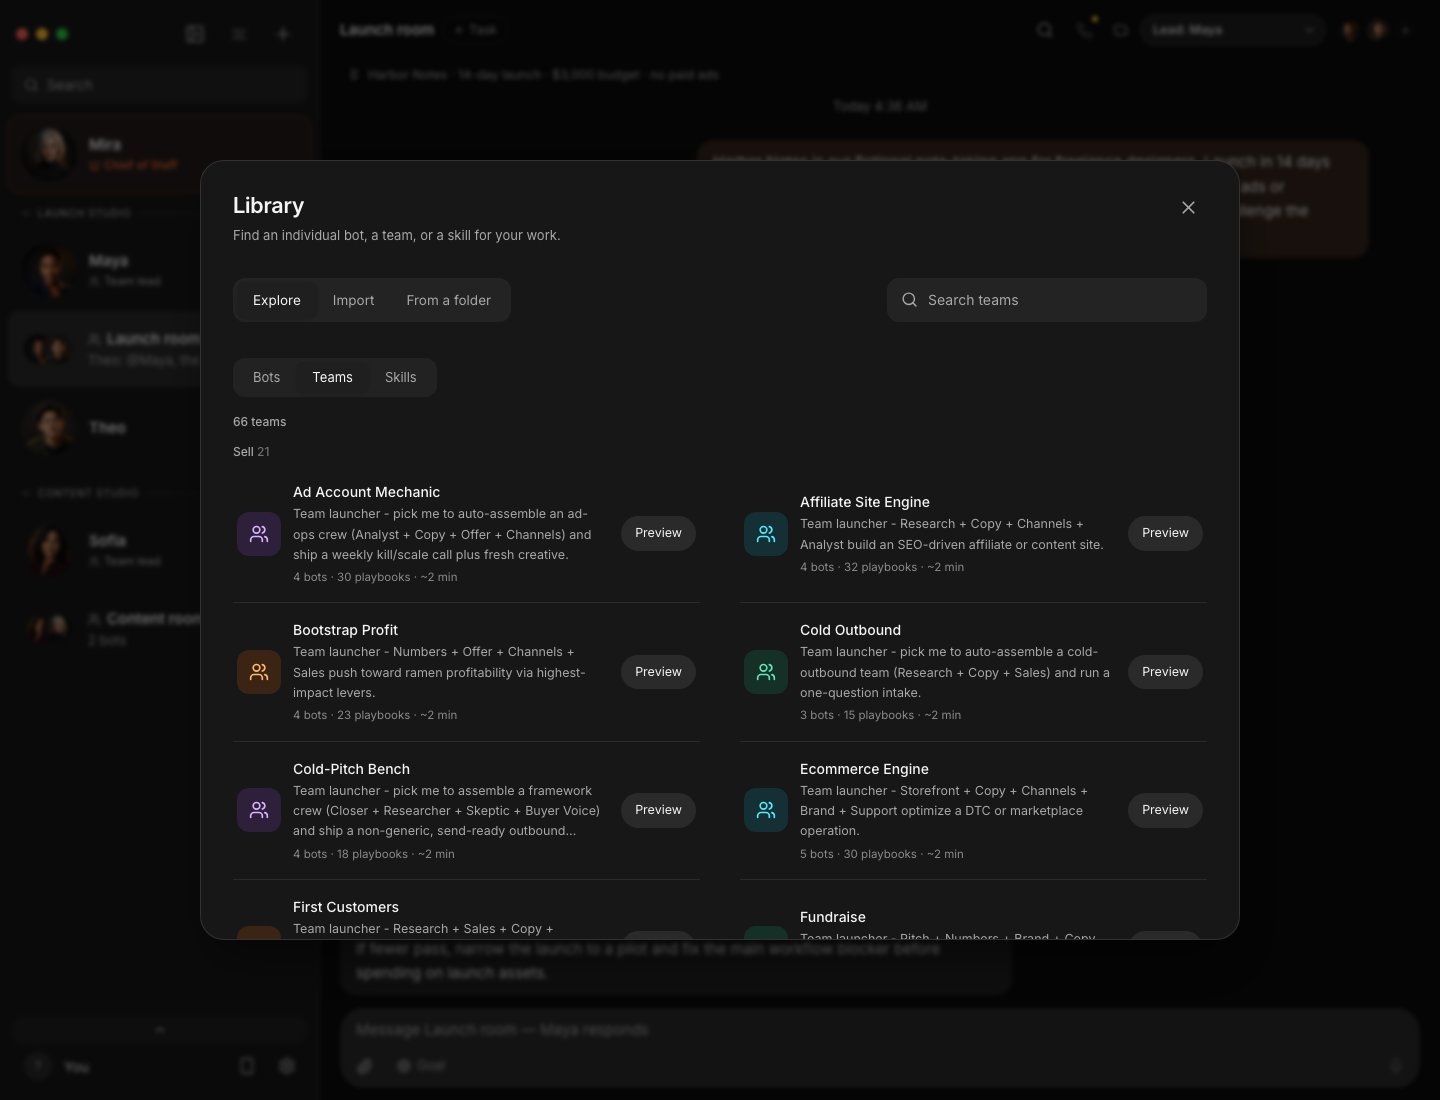Open the Import tab

tap(353, 300)
